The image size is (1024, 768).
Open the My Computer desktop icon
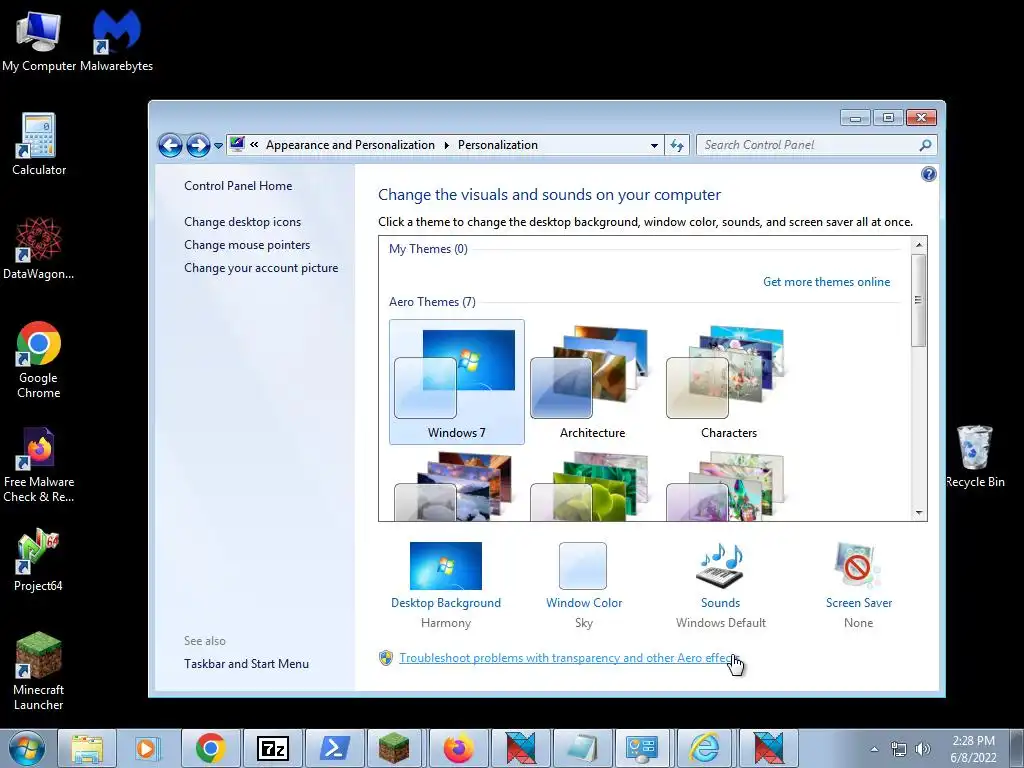[x=39, y=40]
